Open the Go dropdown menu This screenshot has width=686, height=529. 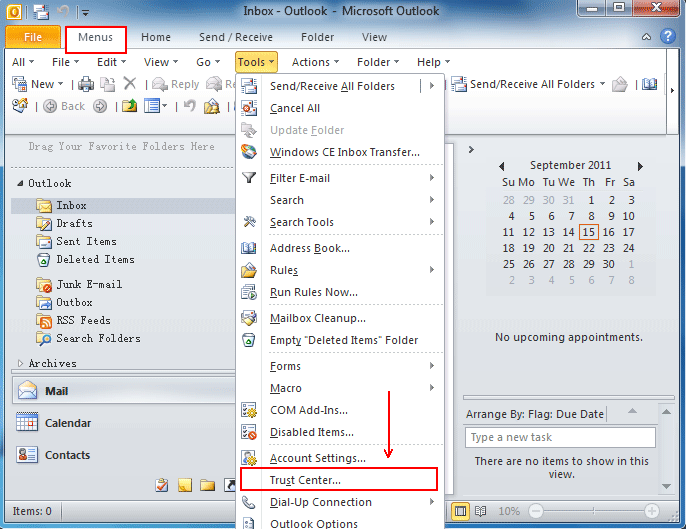click(207, 62)
